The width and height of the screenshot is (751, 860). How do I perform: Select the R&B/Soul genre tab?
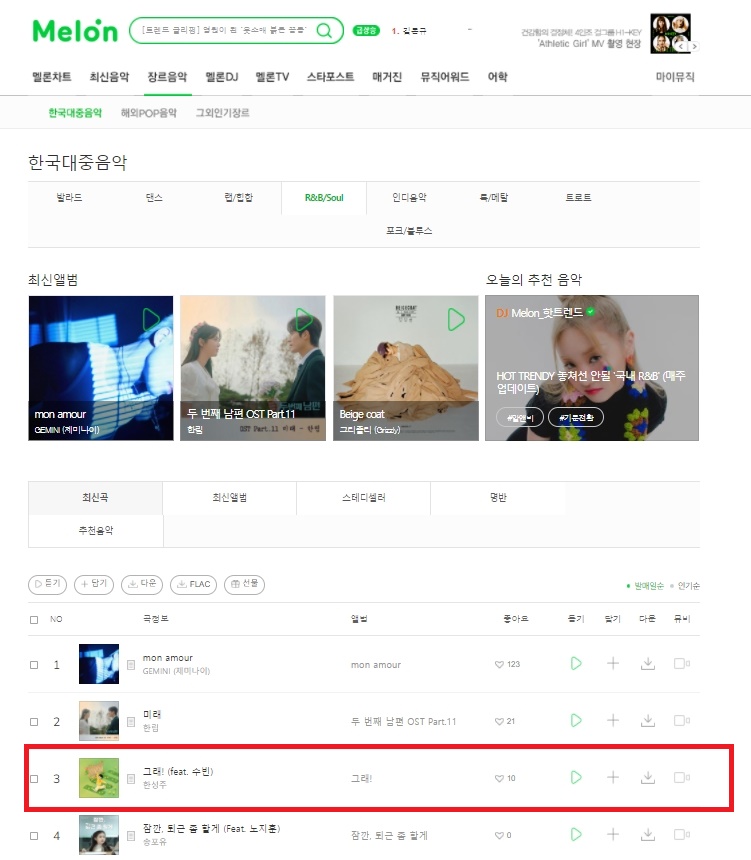324,197
